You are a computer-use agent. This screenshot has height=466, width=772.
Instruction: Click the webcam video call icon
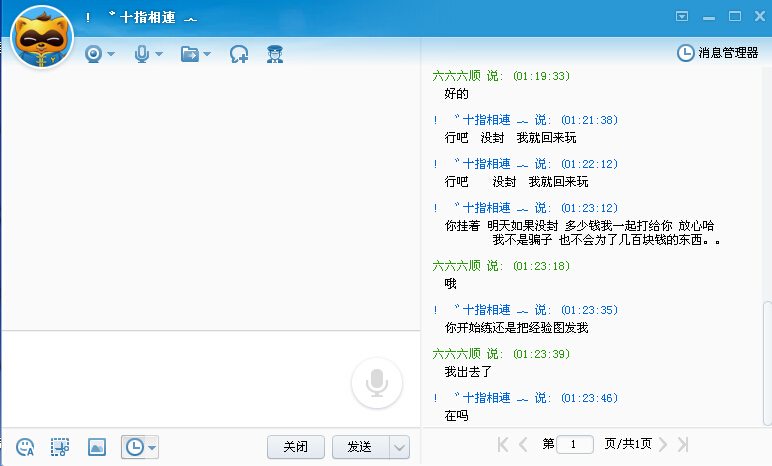94,54
